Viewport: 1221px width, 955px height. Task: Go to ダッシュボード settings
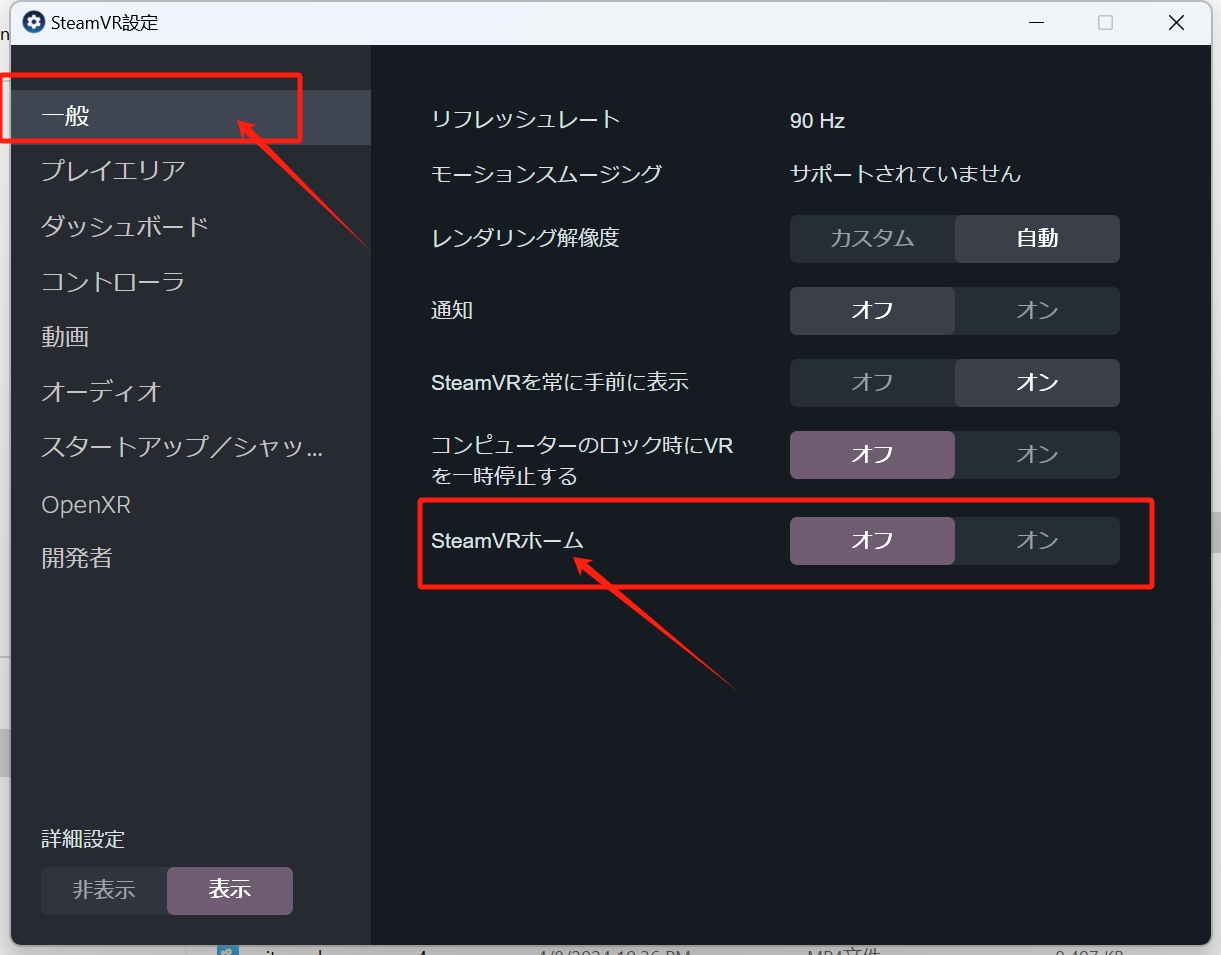(191, 226)
